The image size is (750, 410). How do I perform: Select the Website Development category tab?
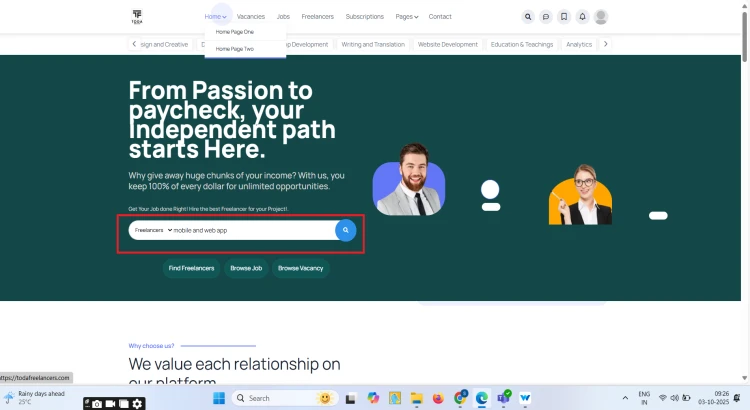tap(448, 44)
